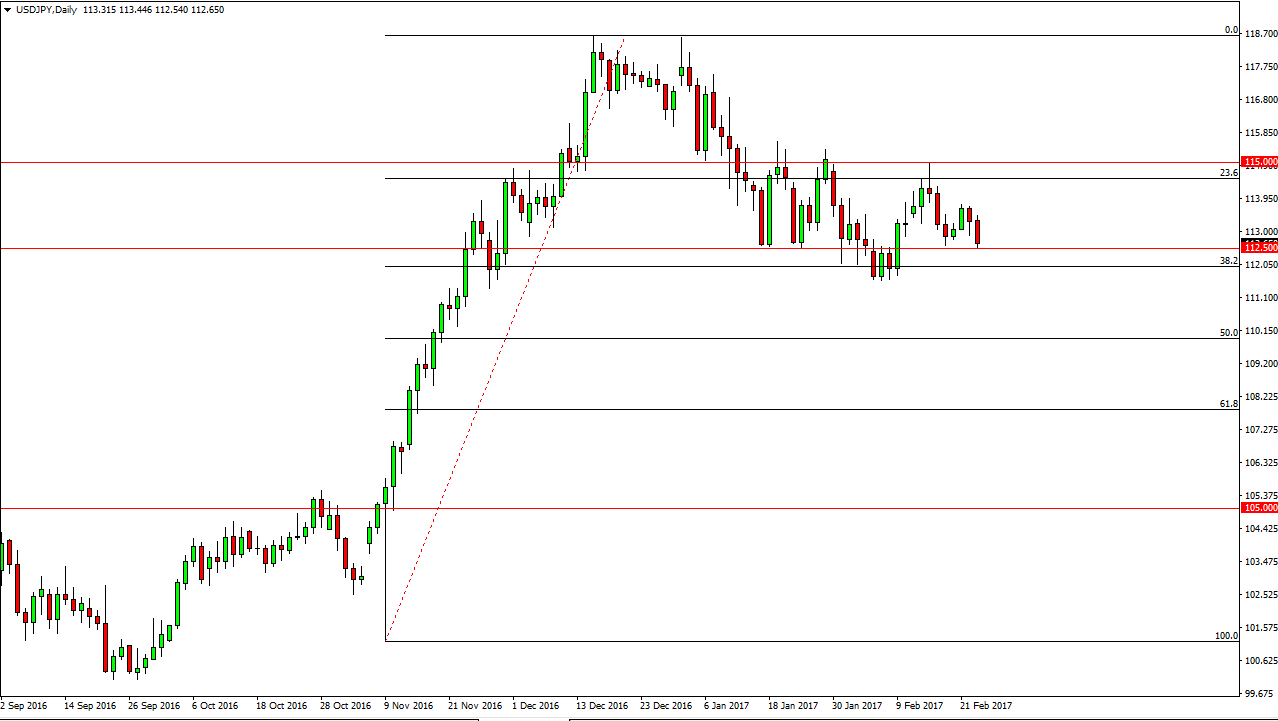Click the Fibonacci 61.8 level label

pos(1230,403)
